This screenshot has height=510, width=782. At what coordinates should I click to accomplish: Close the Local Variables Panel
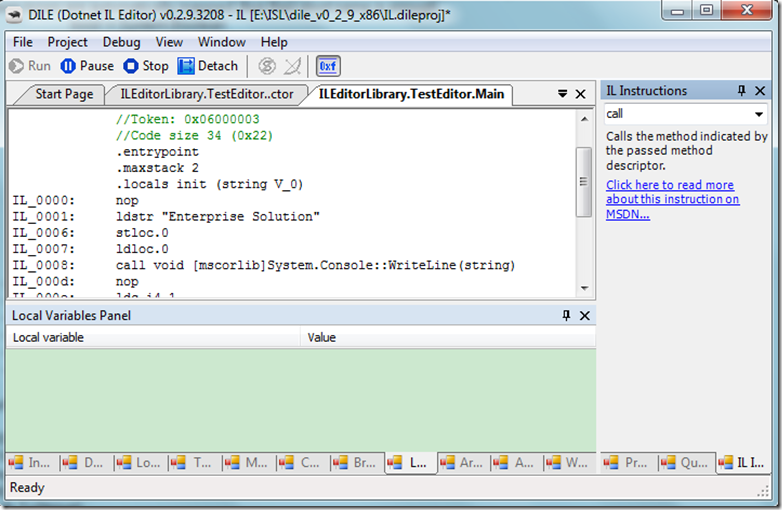(585, 316)
